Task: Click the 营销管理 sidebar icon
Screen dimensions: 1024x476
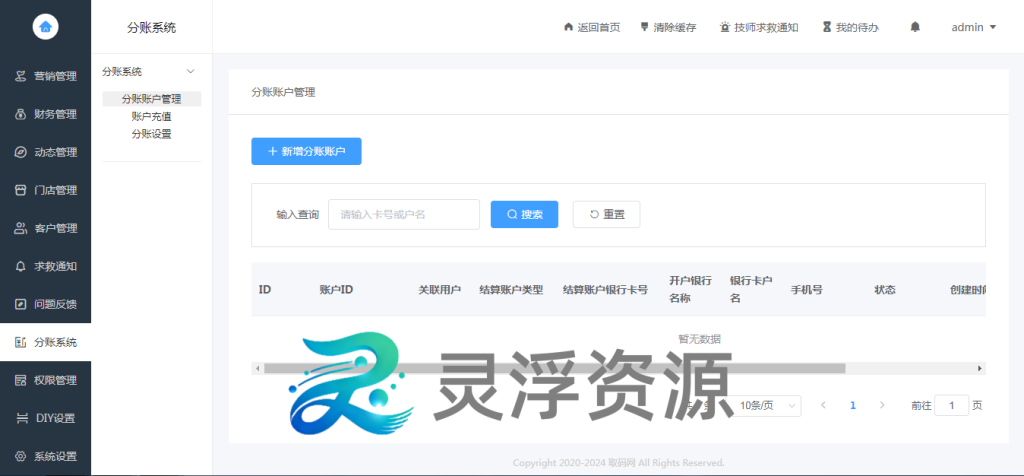Action: coord(21,76)
